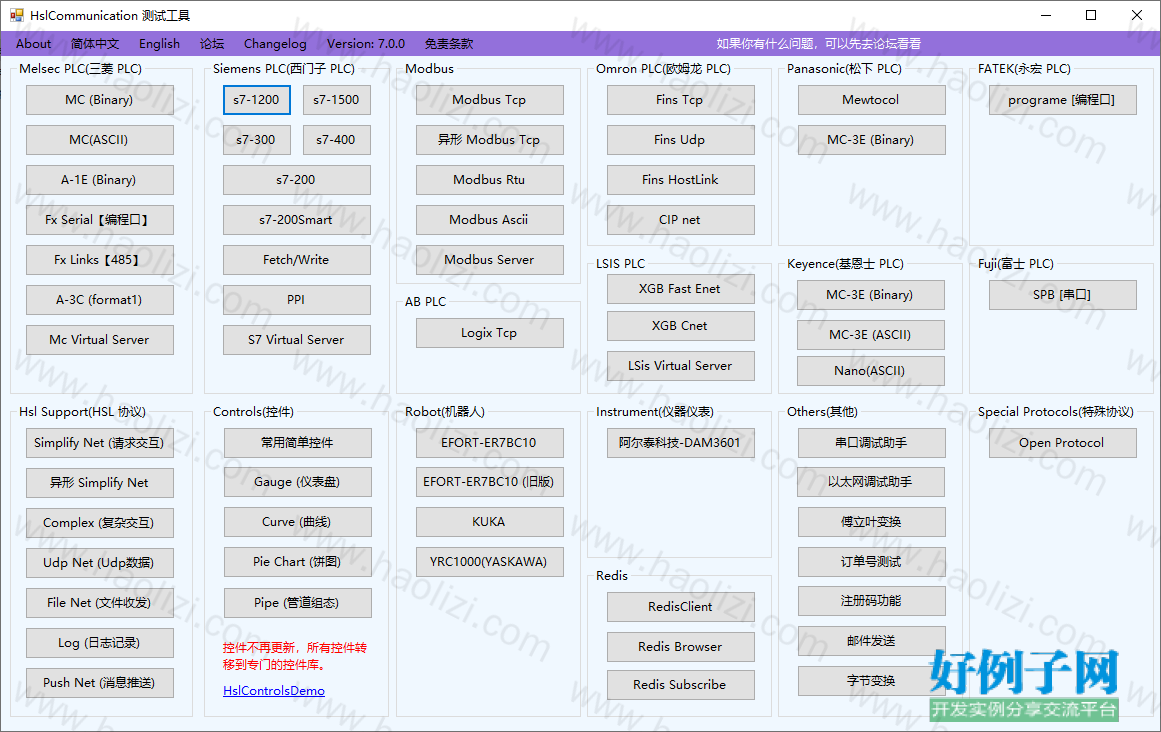
Task: Launch Siemens Fetch/Write test
Action: coord(297,260)
